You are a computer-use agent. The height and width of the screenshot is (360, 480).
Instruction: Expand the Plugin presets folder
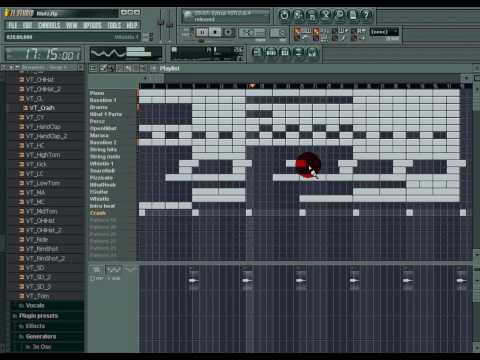tap(38, 315)
